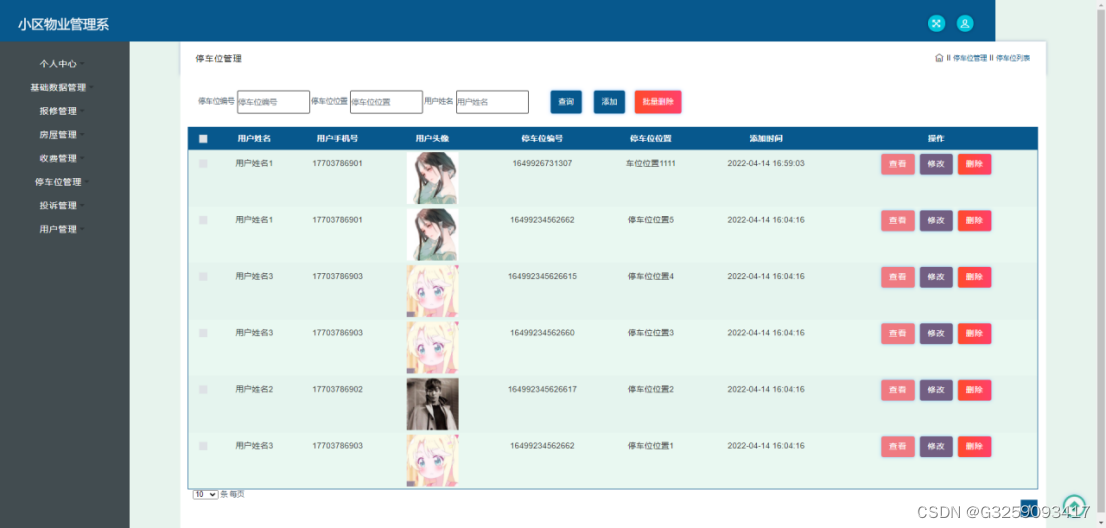Click the 添加时间 column header
This screenshot has height=528, width=1106.
pos(766,139)
